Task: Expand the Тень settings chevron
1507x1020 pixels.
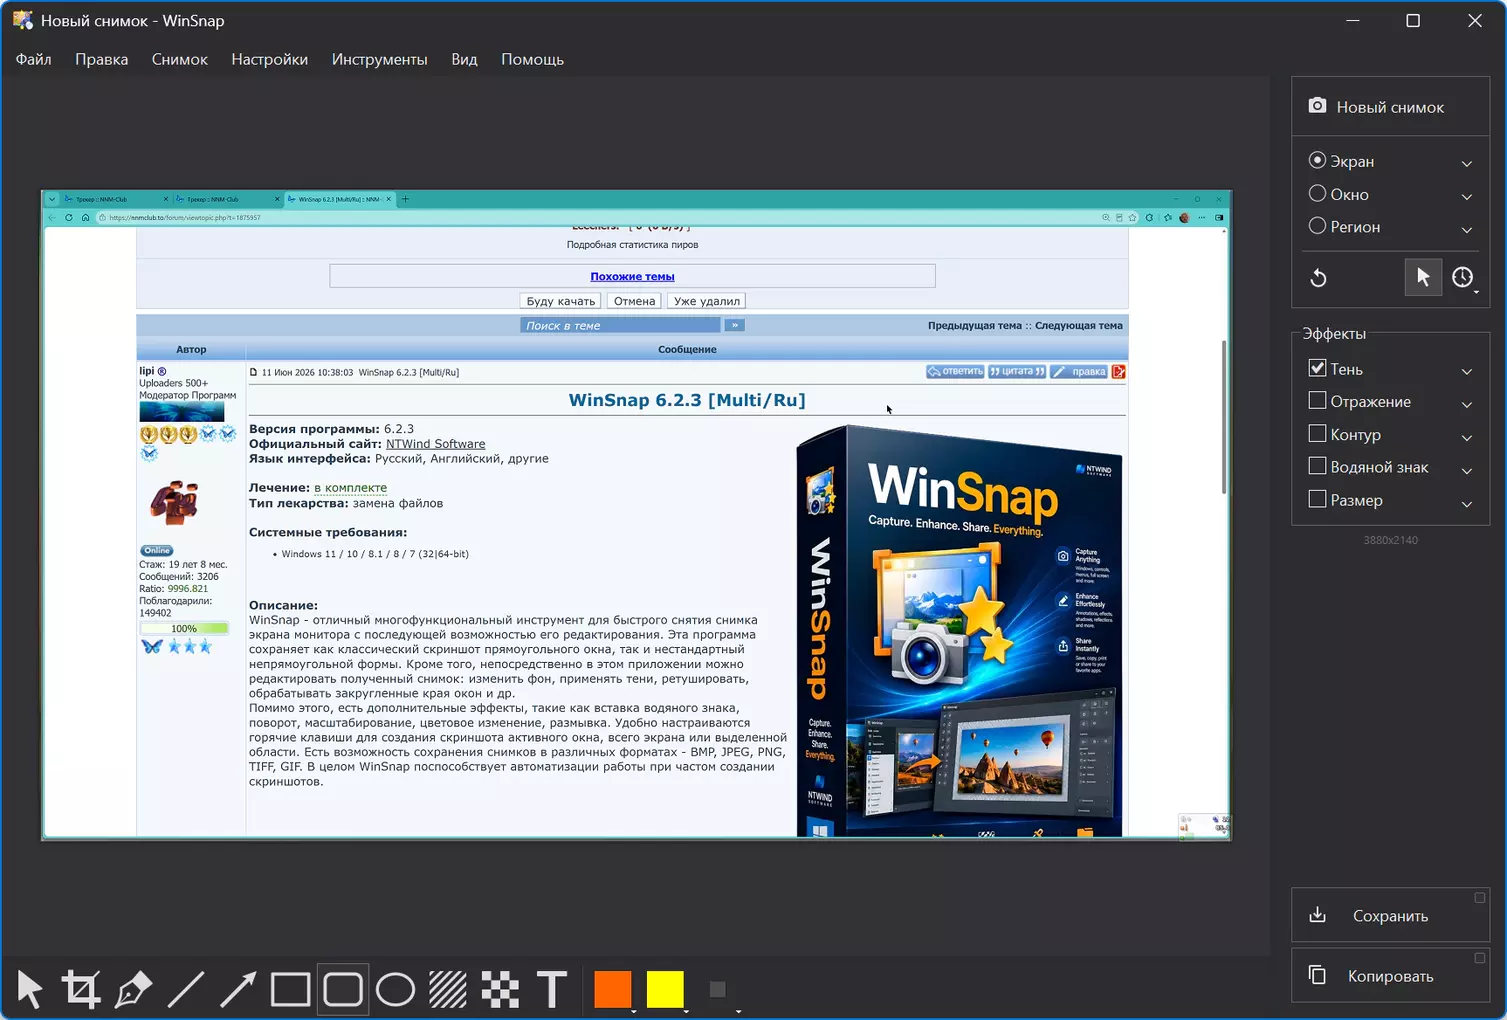Action: 1467,372
